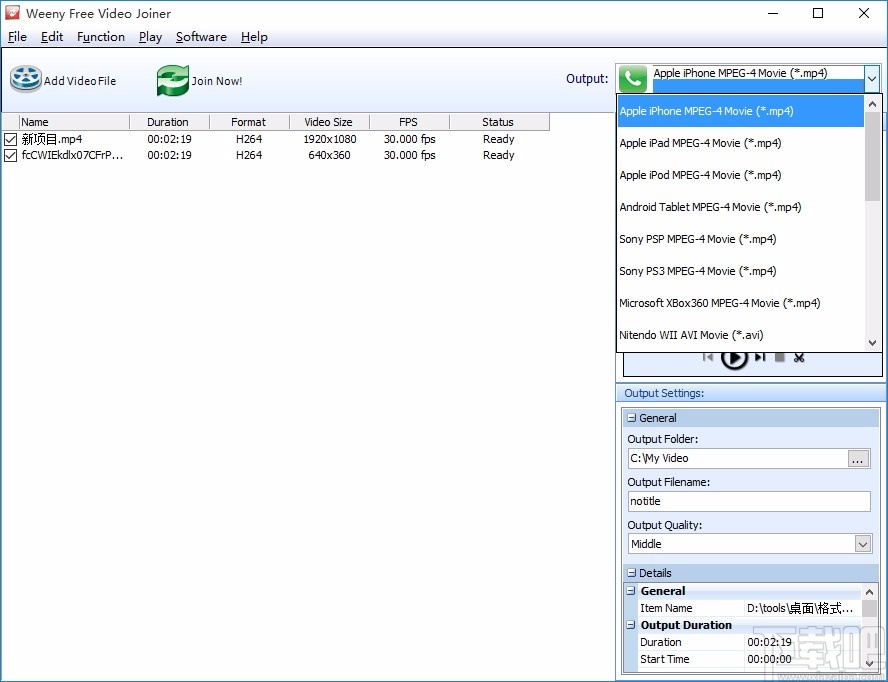Collapse the Output format dropdown arrow
Screen dimensions: 888x682
[871, 79]
